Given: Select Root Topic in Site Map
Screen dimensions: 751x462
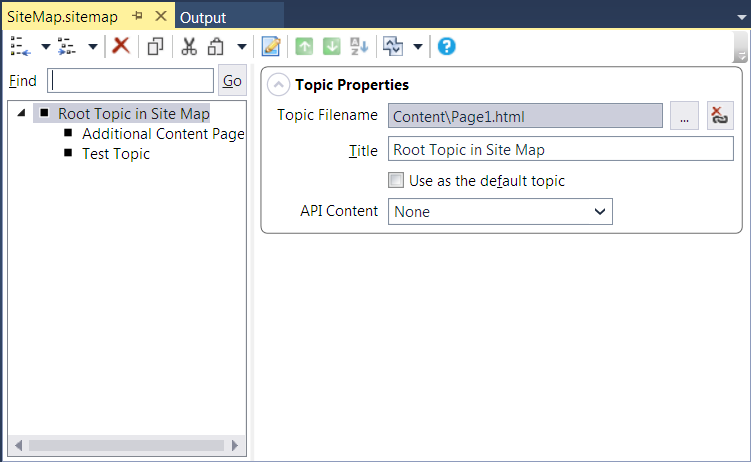Looking at the screenshot, I should click(x=134, y=113).
